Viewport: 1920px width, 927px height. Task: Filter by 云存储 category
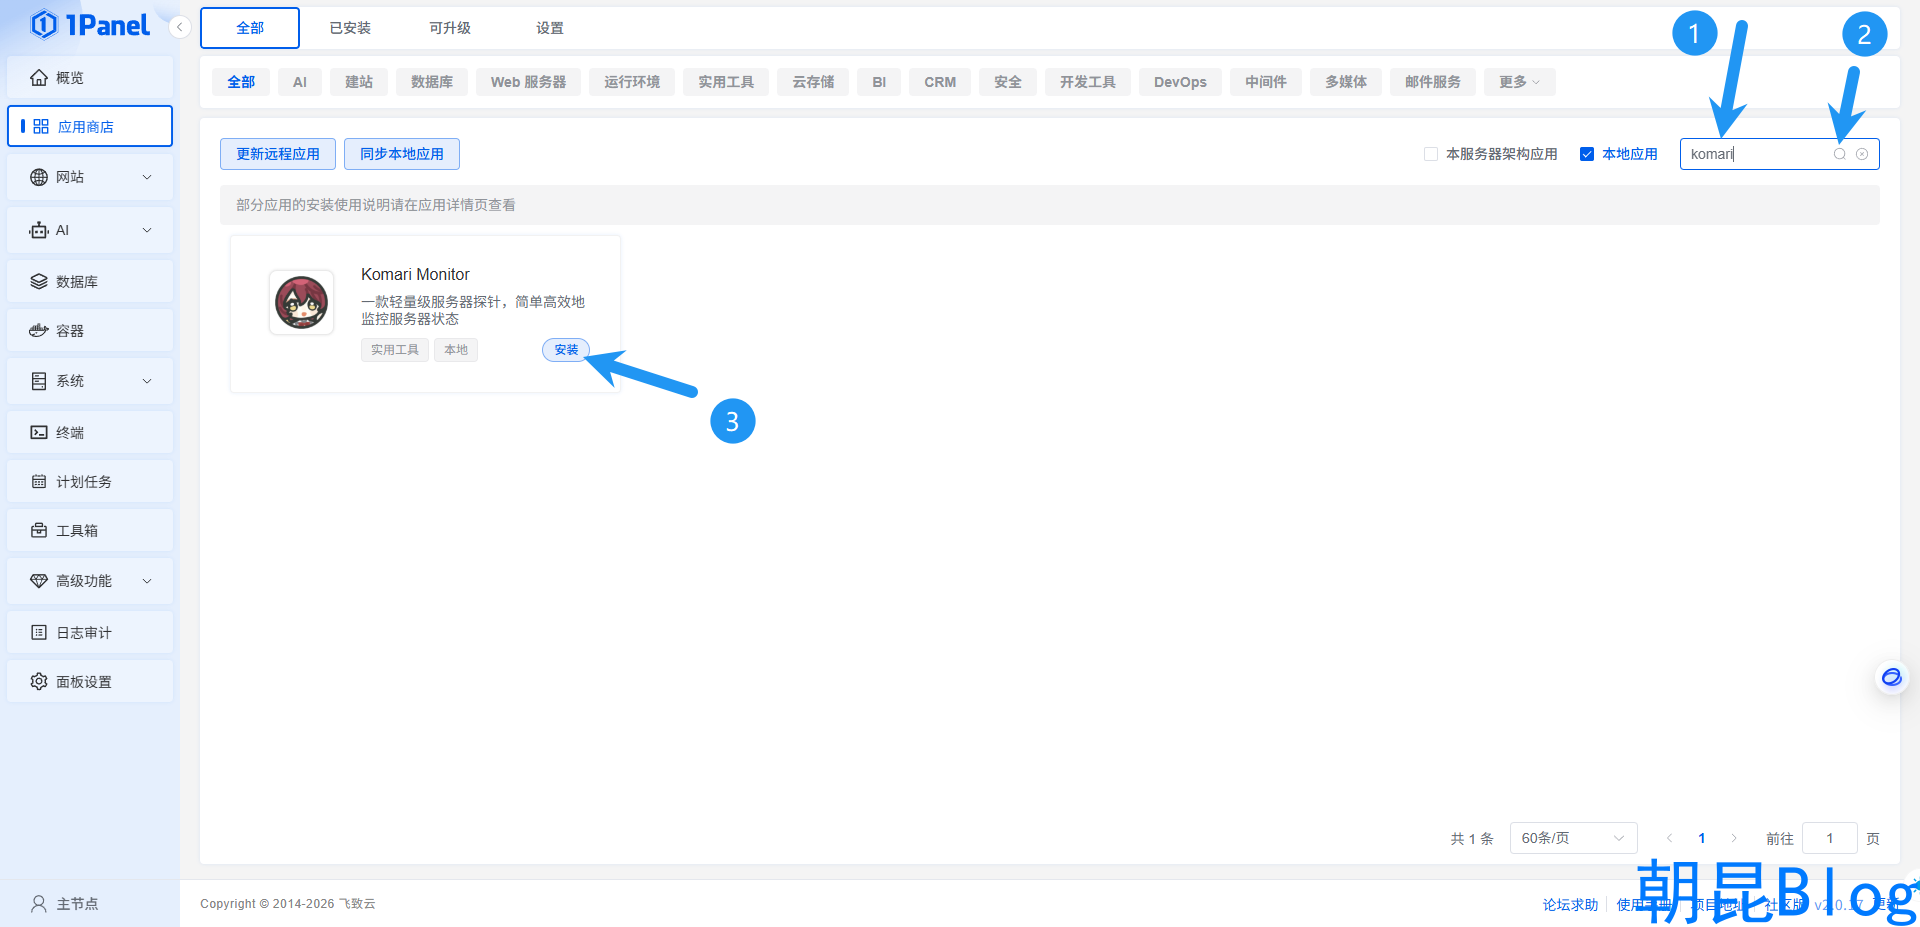pyautogui.click(x=813, y=82)
